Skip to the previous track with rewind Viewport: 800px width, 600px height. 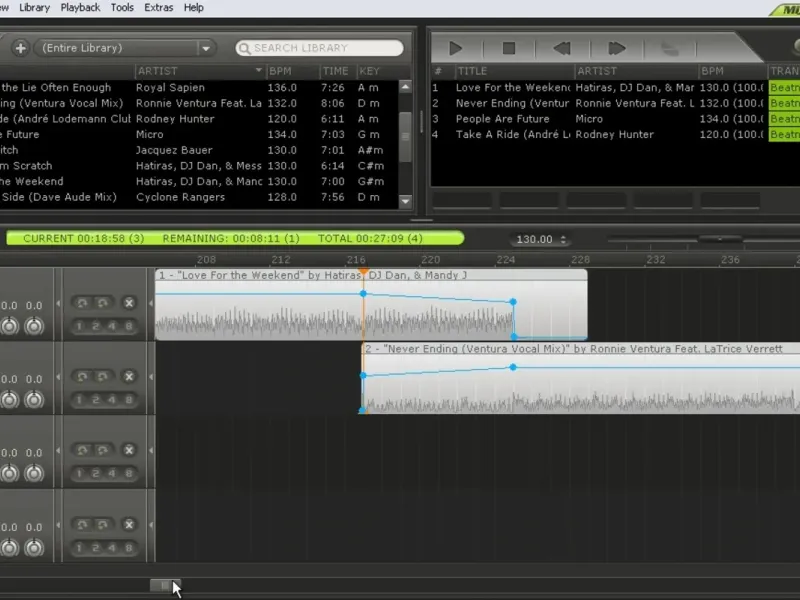point(562,47)
